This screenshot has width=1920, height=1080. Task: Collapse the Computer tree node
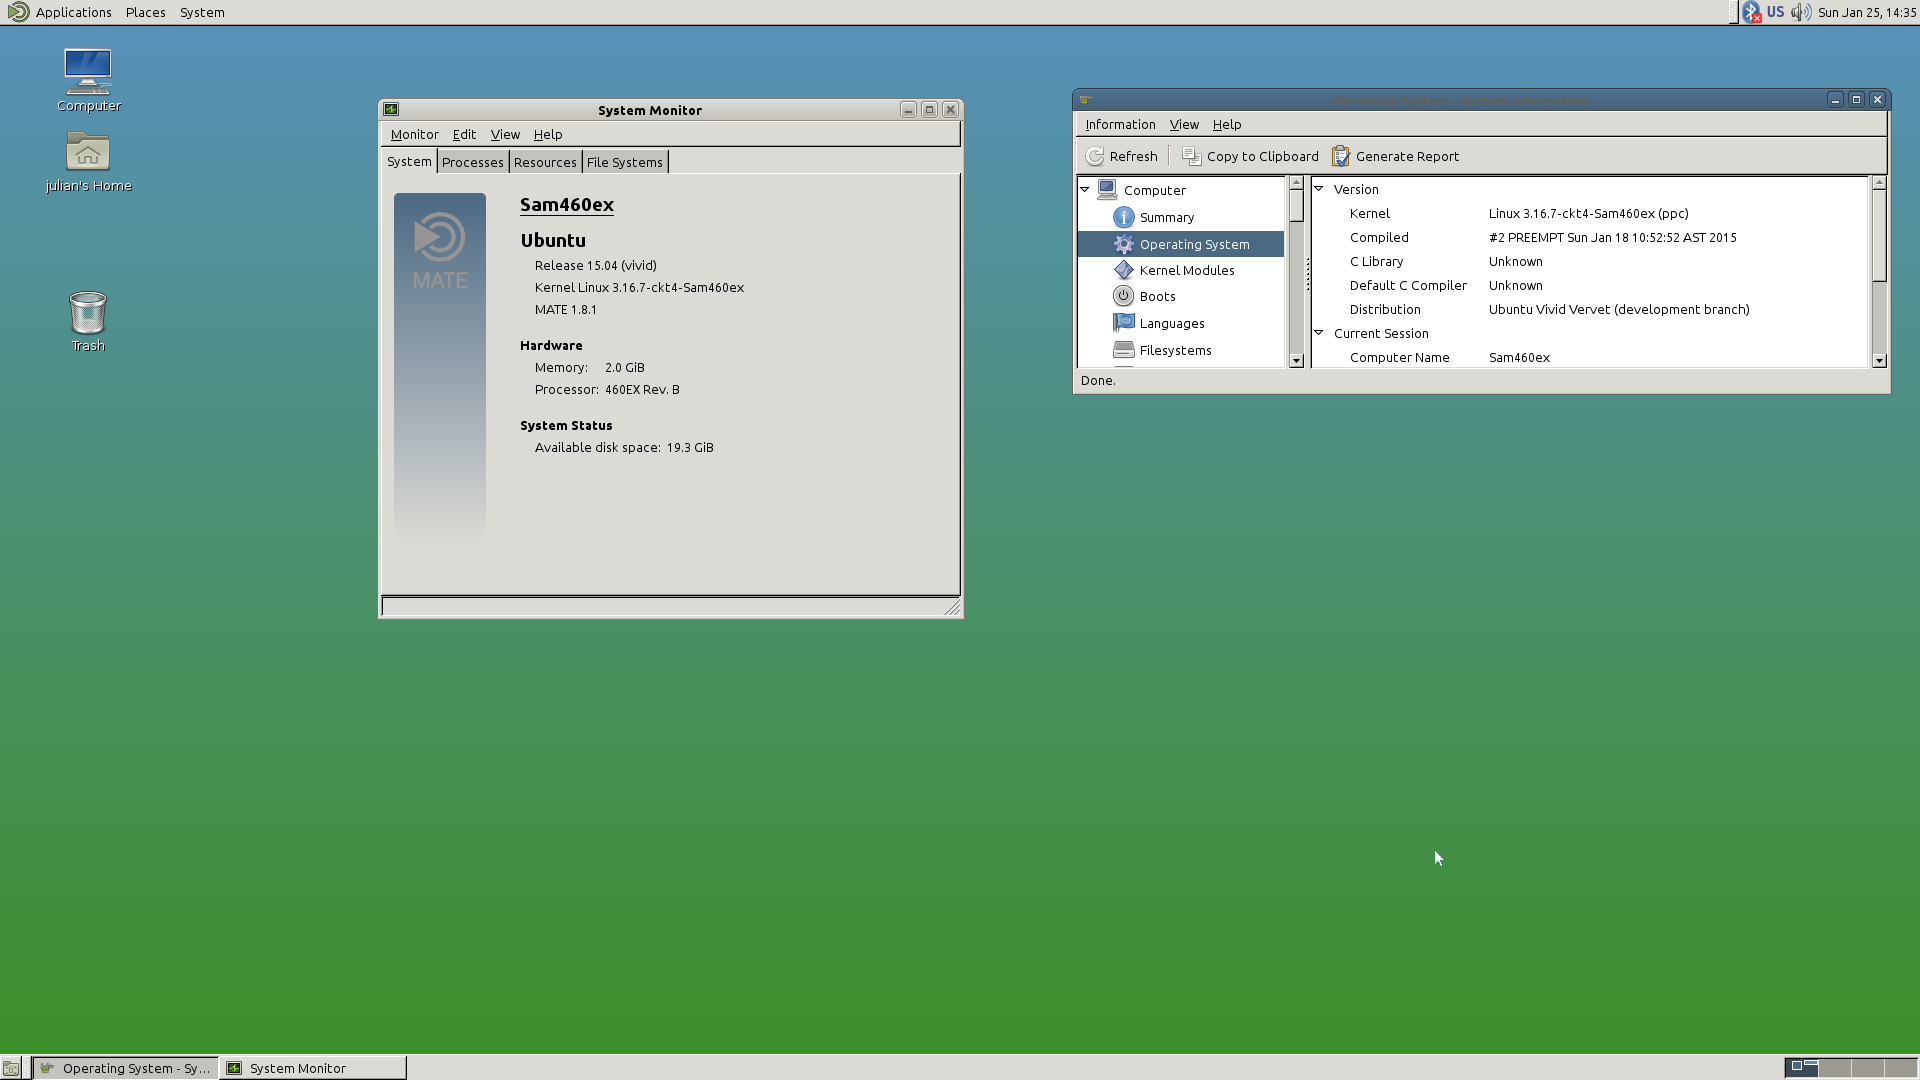(1085, 190)
